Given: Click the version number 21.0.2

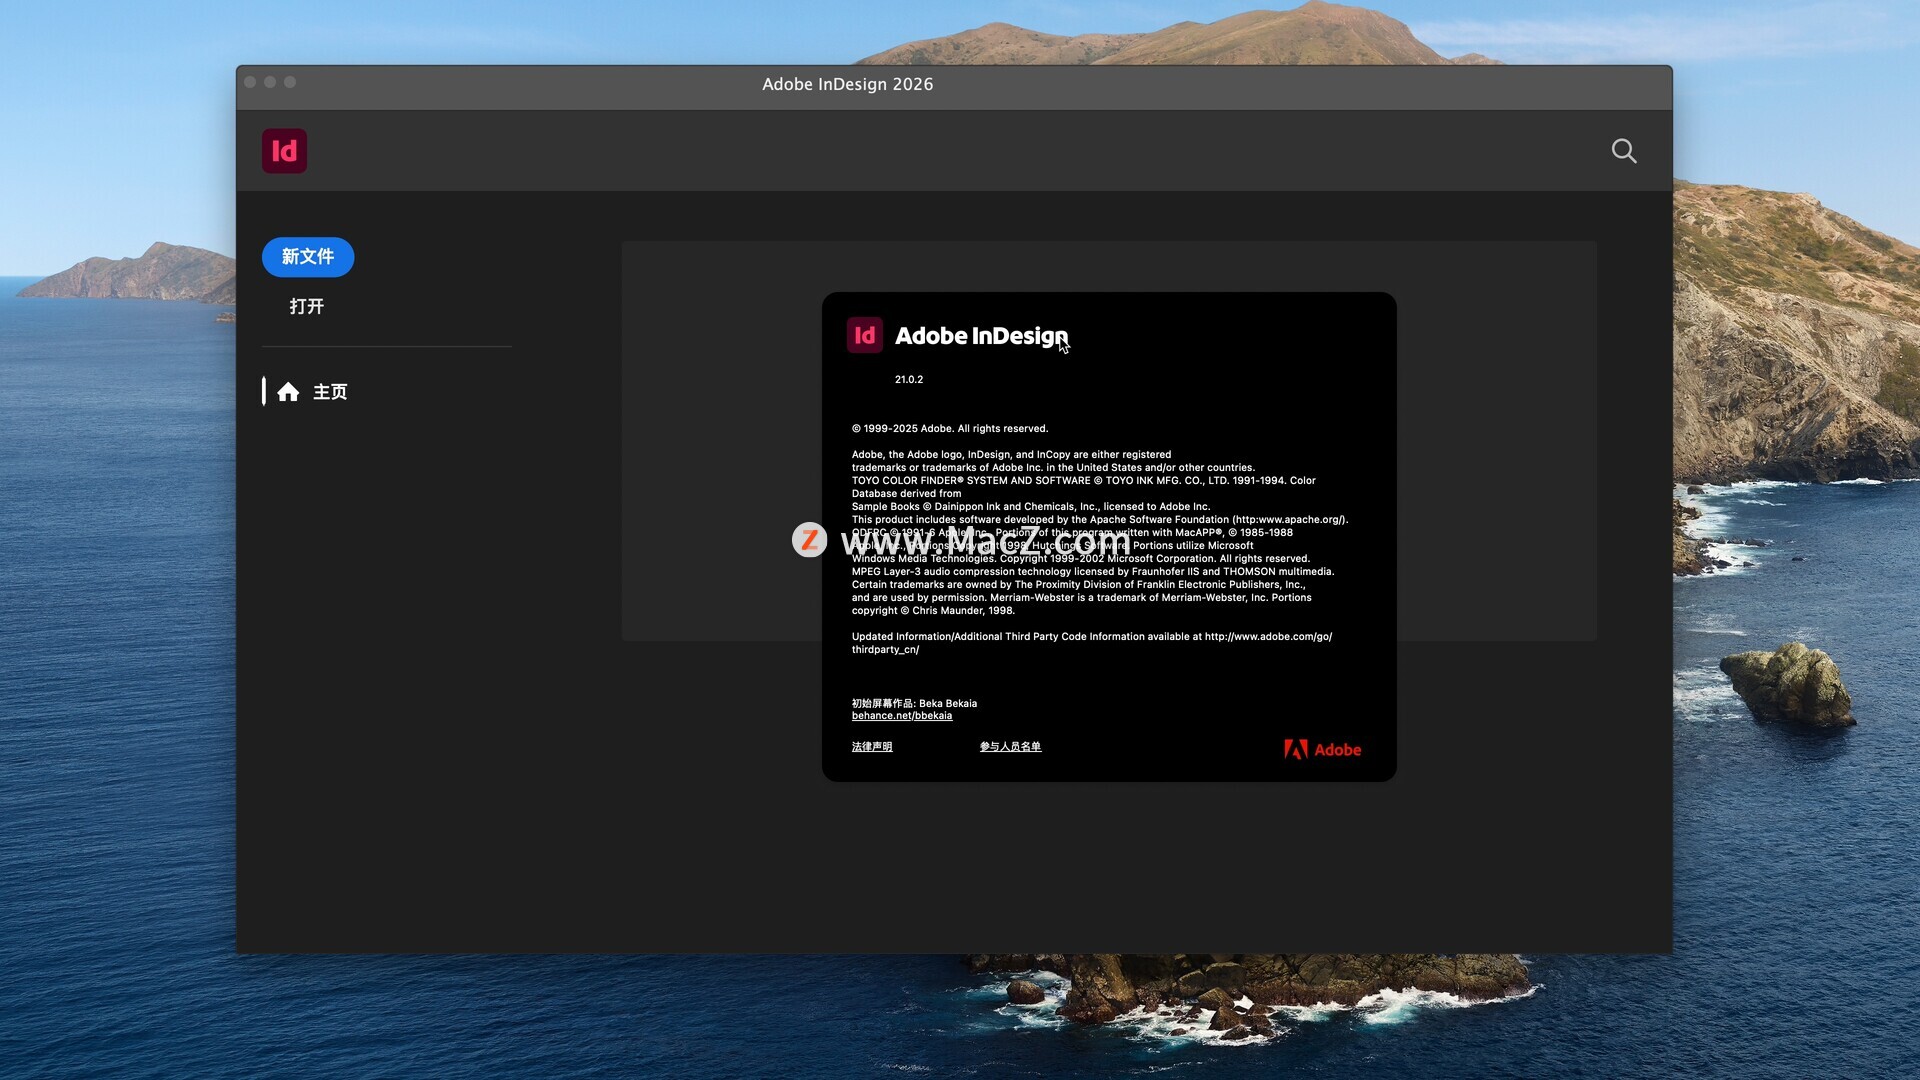Looking at the screenshot, I should pyautogui.click(x=908, y=380).
